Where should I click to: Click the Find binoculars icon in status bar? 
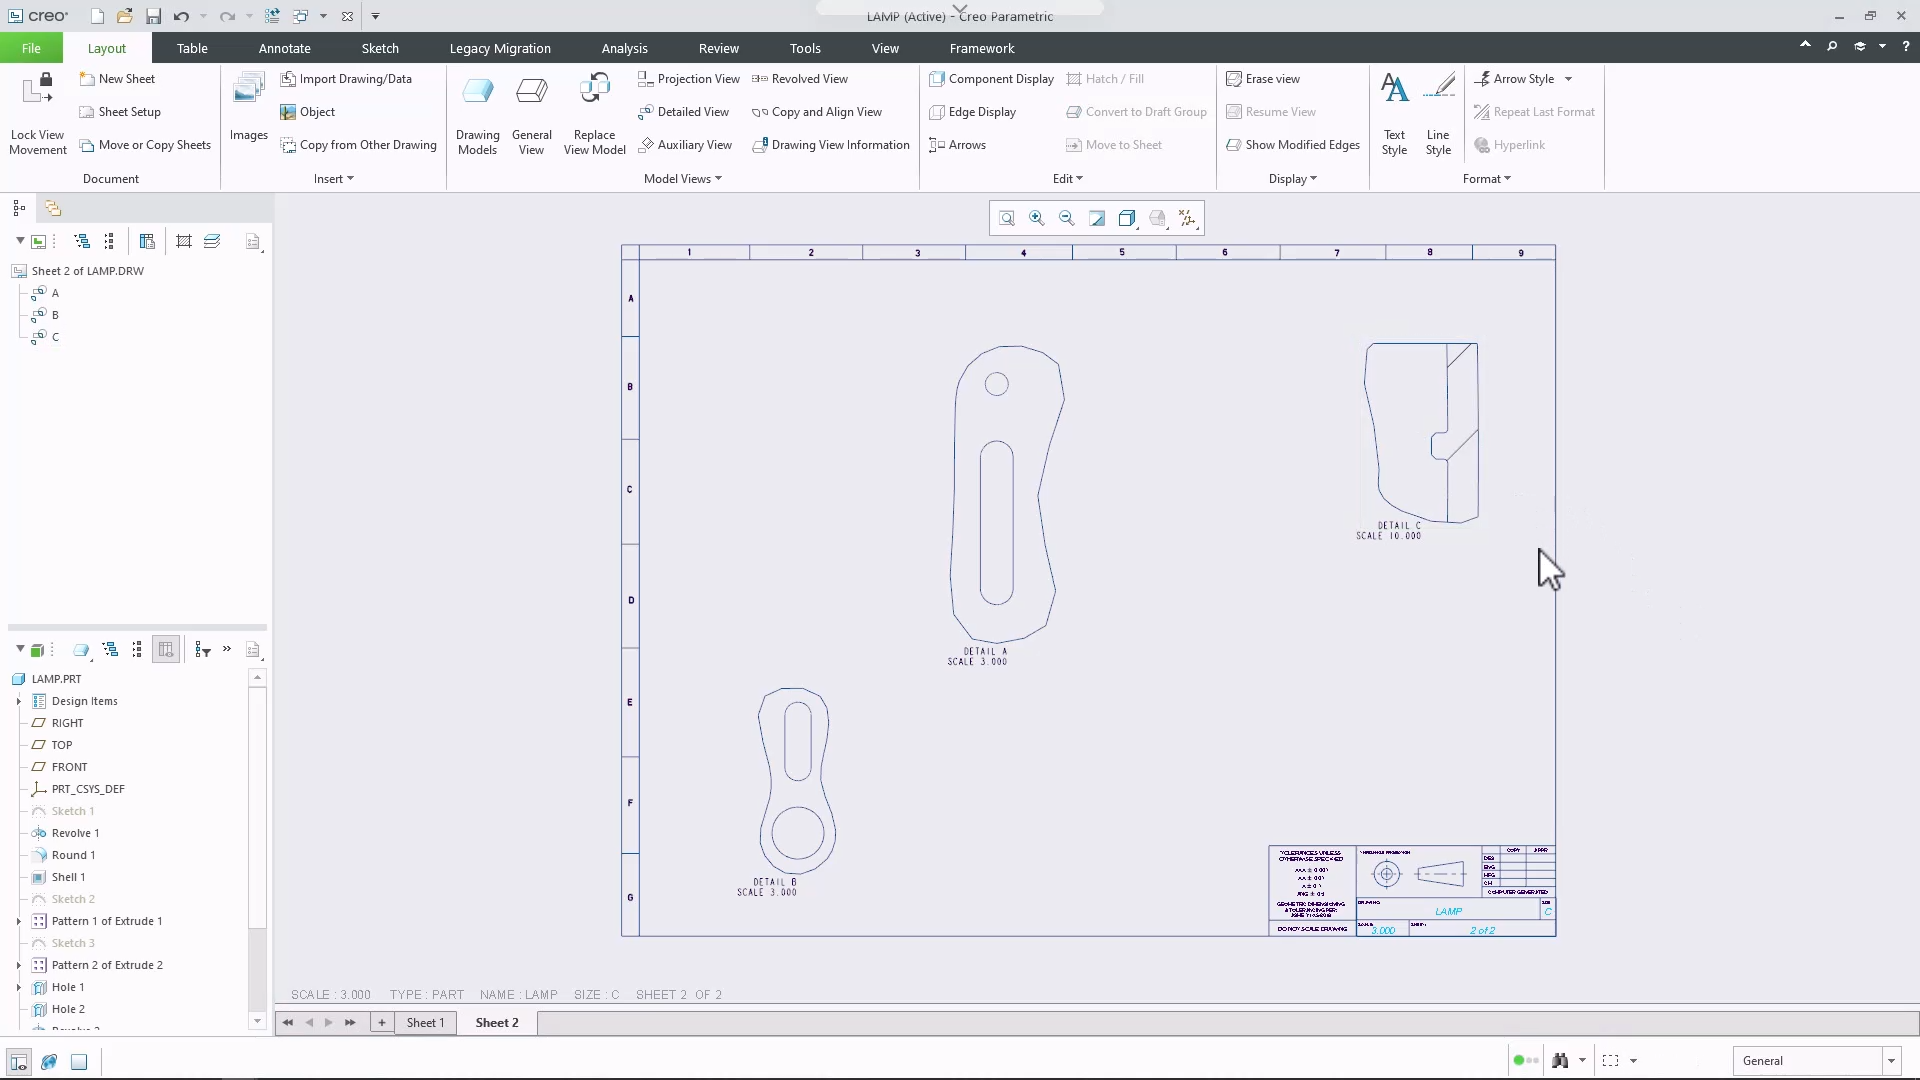[1560, 1060]
